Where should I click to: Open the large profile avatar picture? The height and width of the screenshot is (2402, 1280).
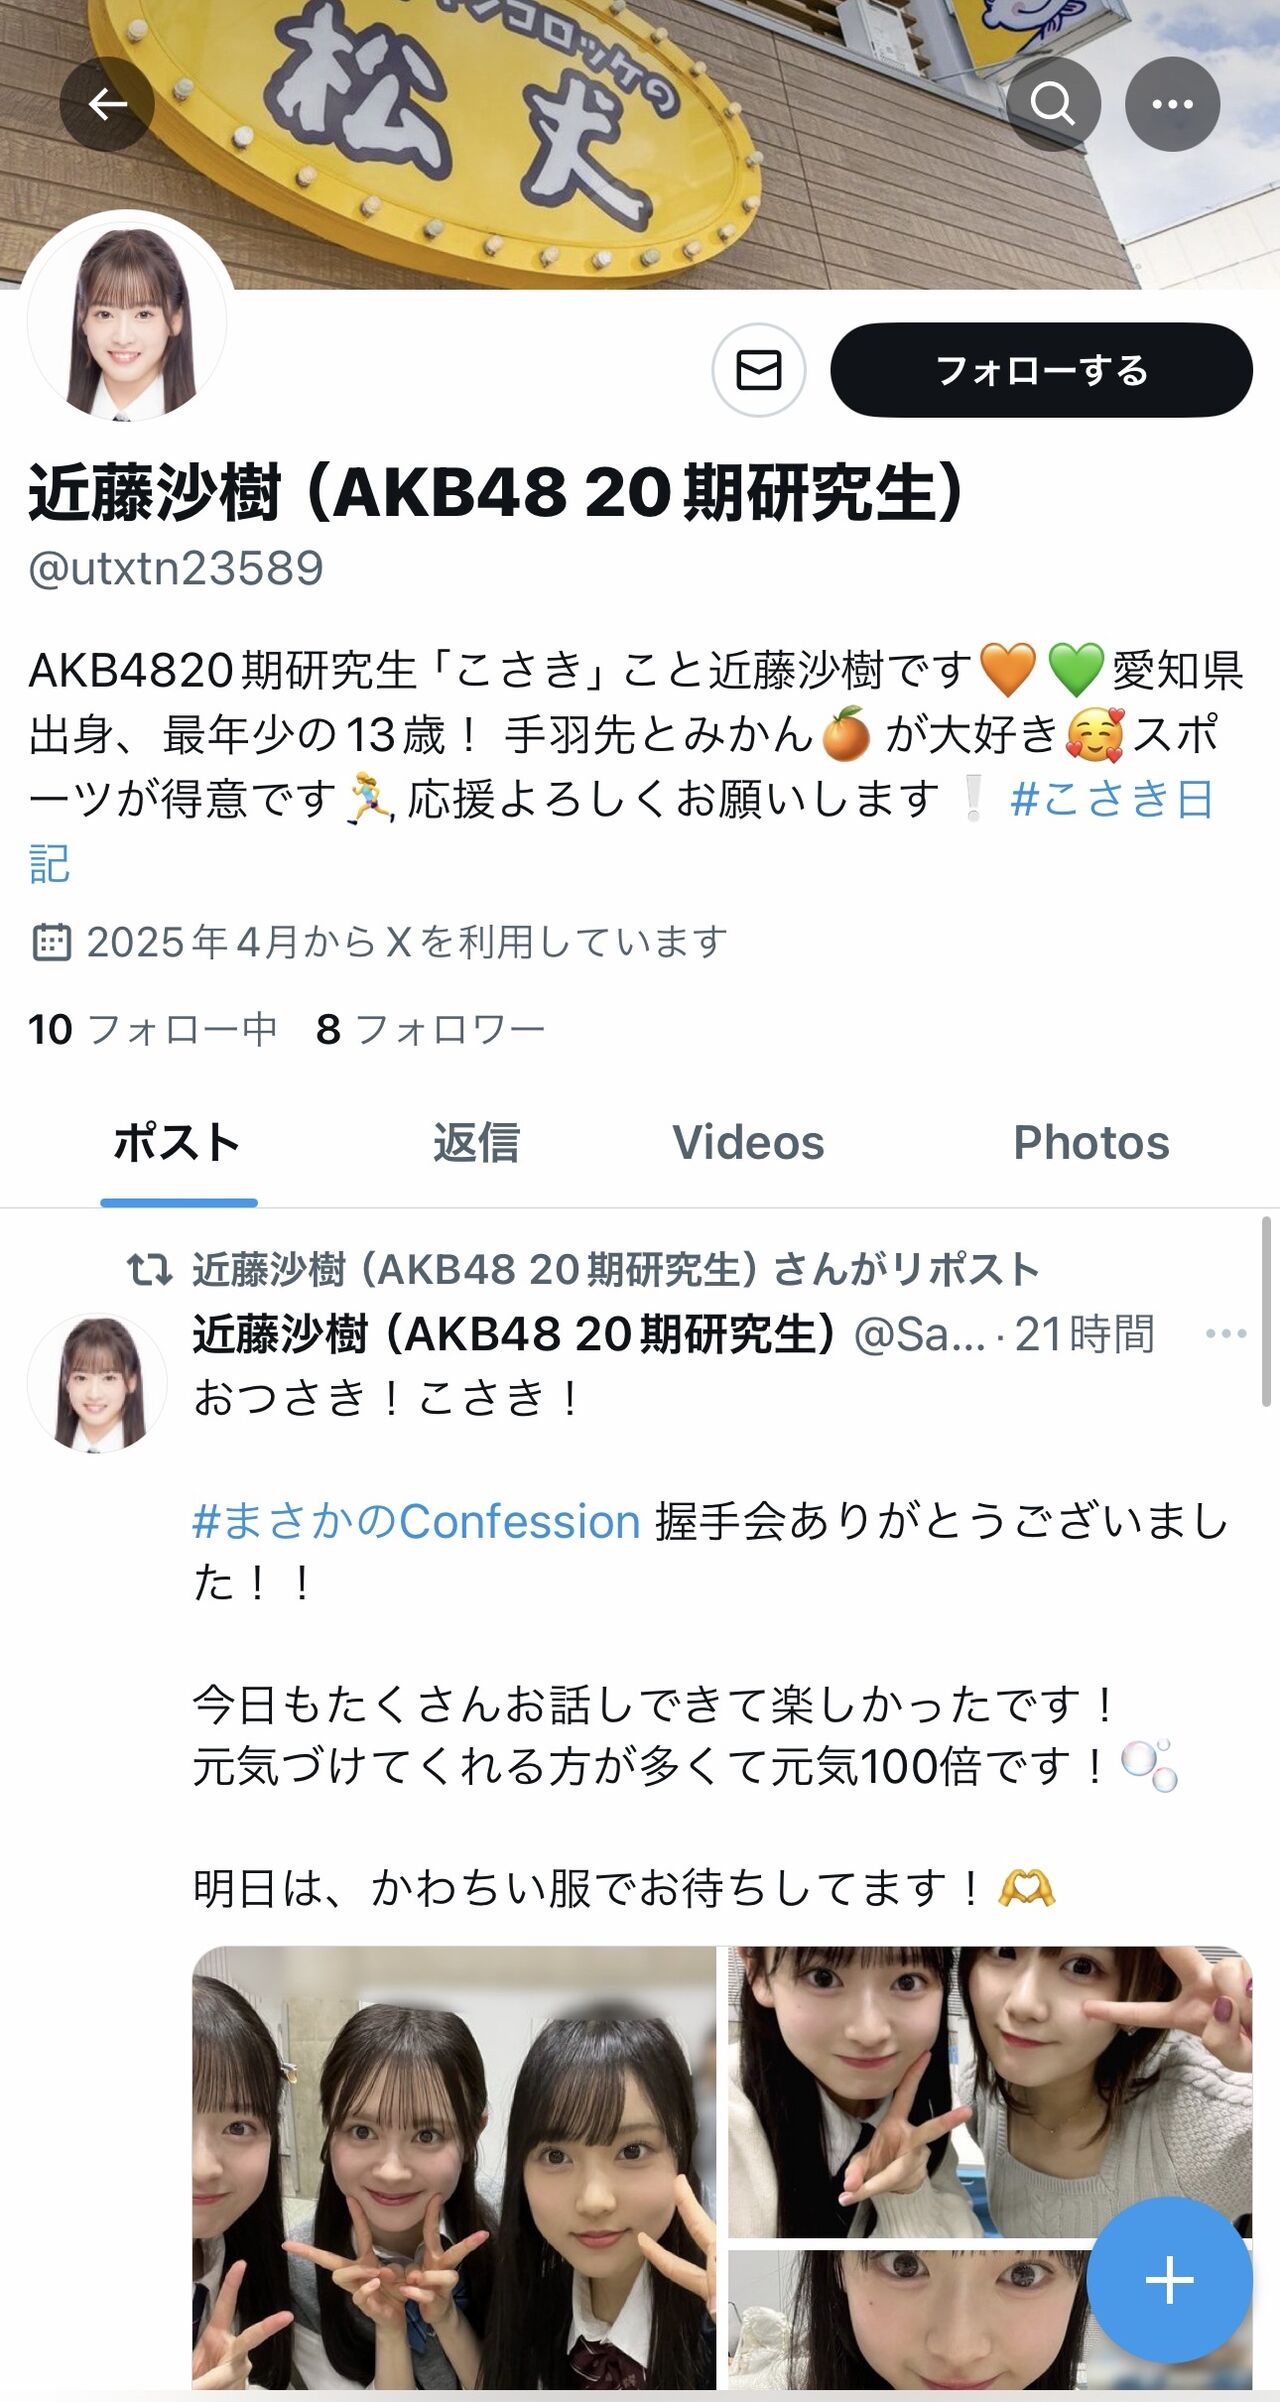(x=127, y=320)
